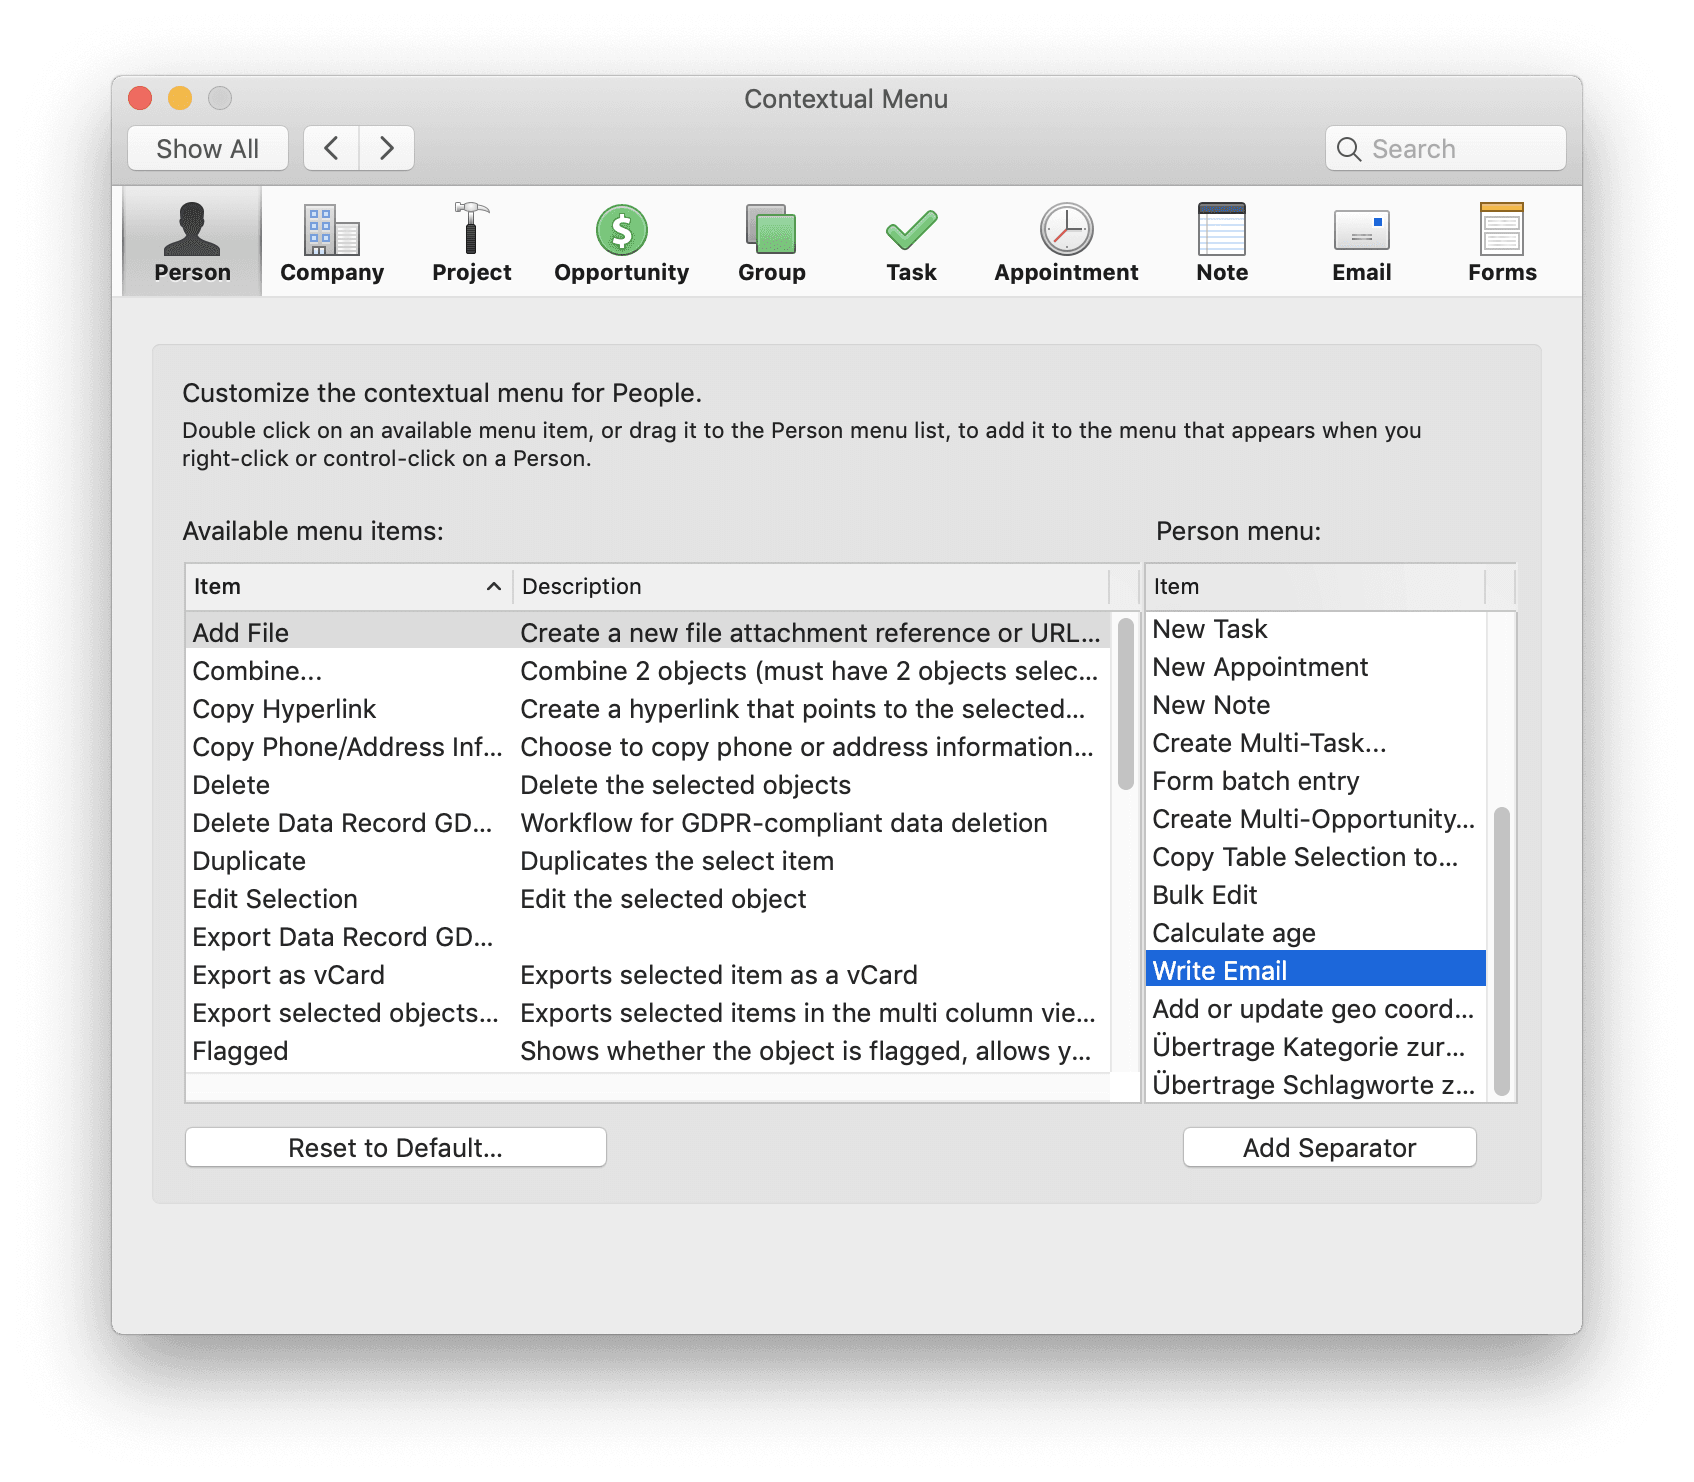Click the Person menu list scrollbar

pos(1501,951)
